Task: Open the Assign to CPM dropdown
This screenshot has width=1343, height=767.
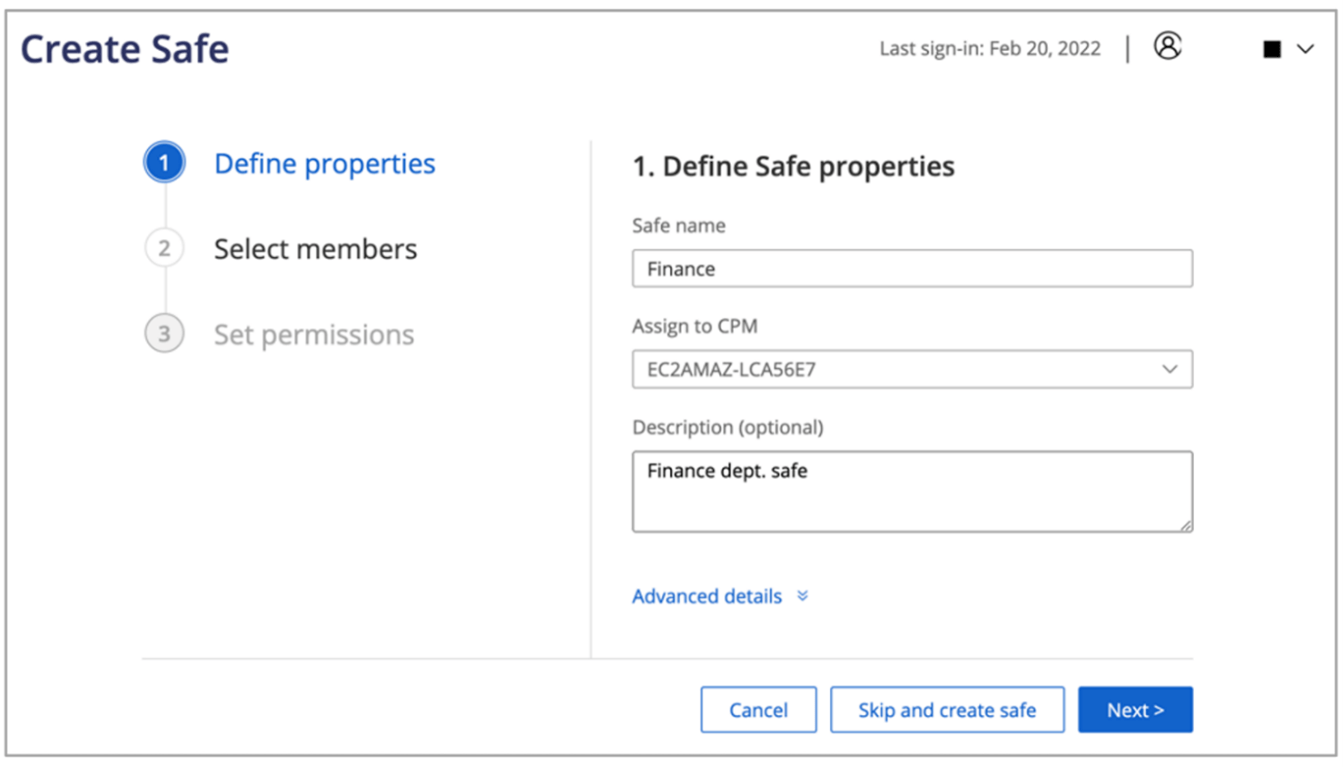Action: click(900, 369)
